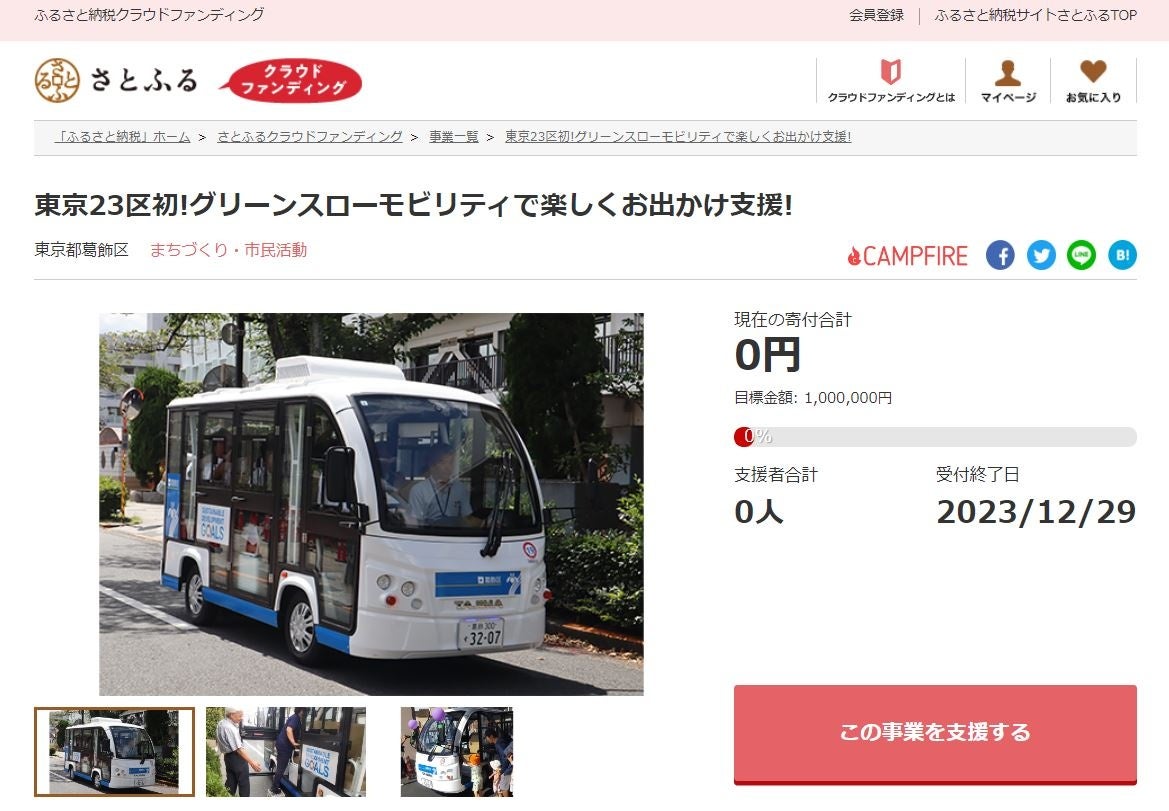Click the 0% donation progress bar

(x=935, y=437)
